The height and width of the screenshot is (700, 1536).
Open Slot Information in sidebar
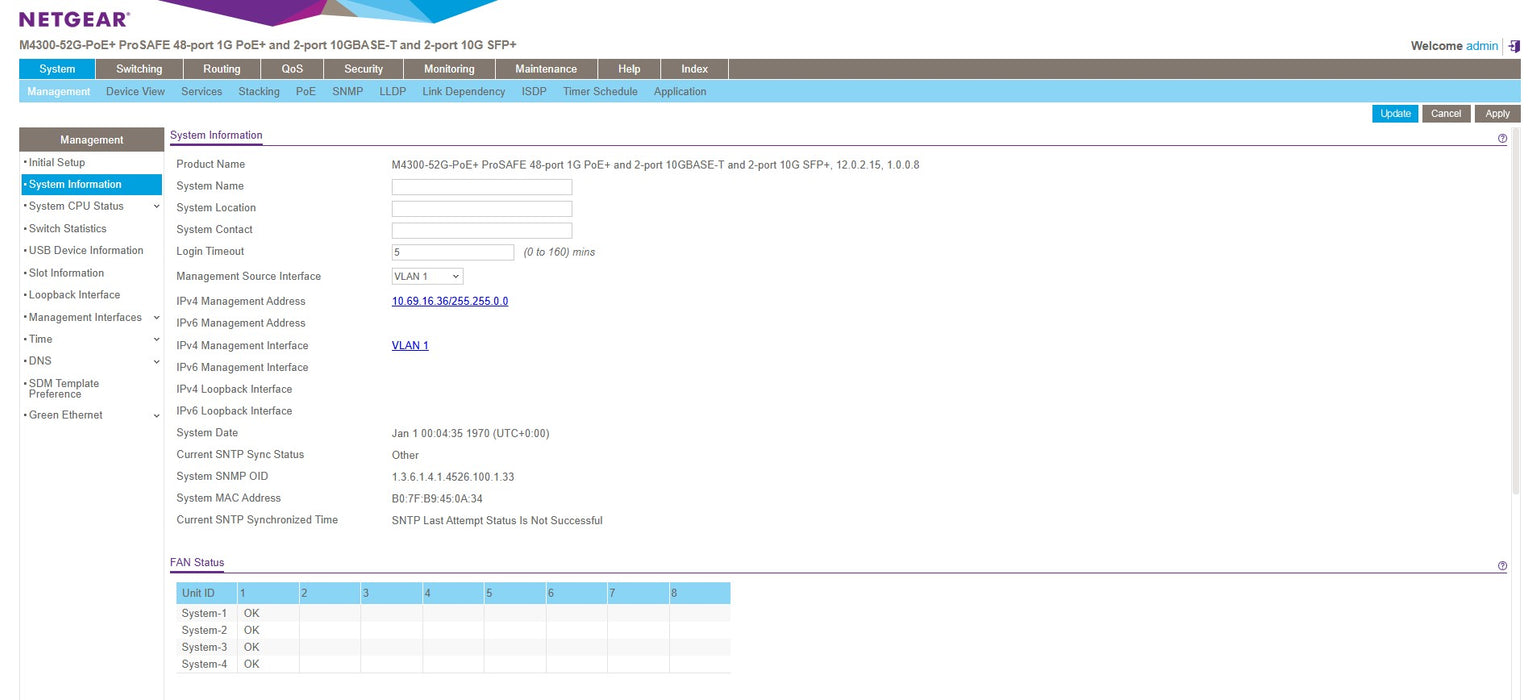coord(66,273)
